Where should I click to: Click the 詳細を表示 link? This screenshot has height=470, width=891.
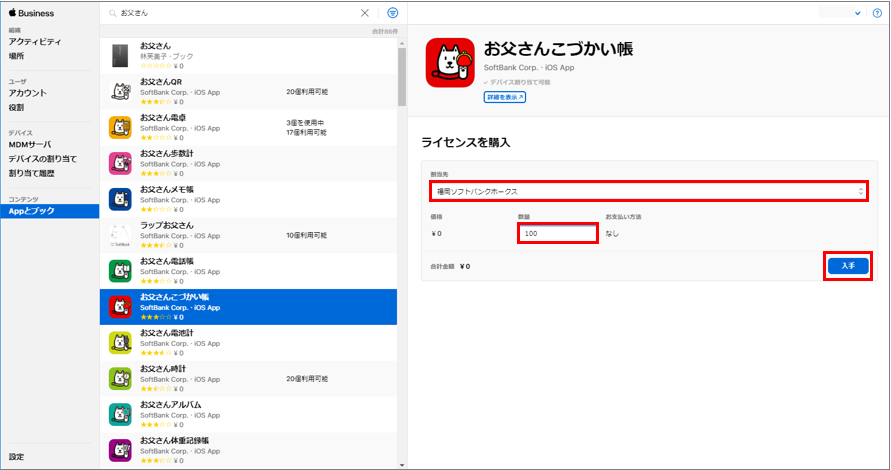click(x=505, y=97)
